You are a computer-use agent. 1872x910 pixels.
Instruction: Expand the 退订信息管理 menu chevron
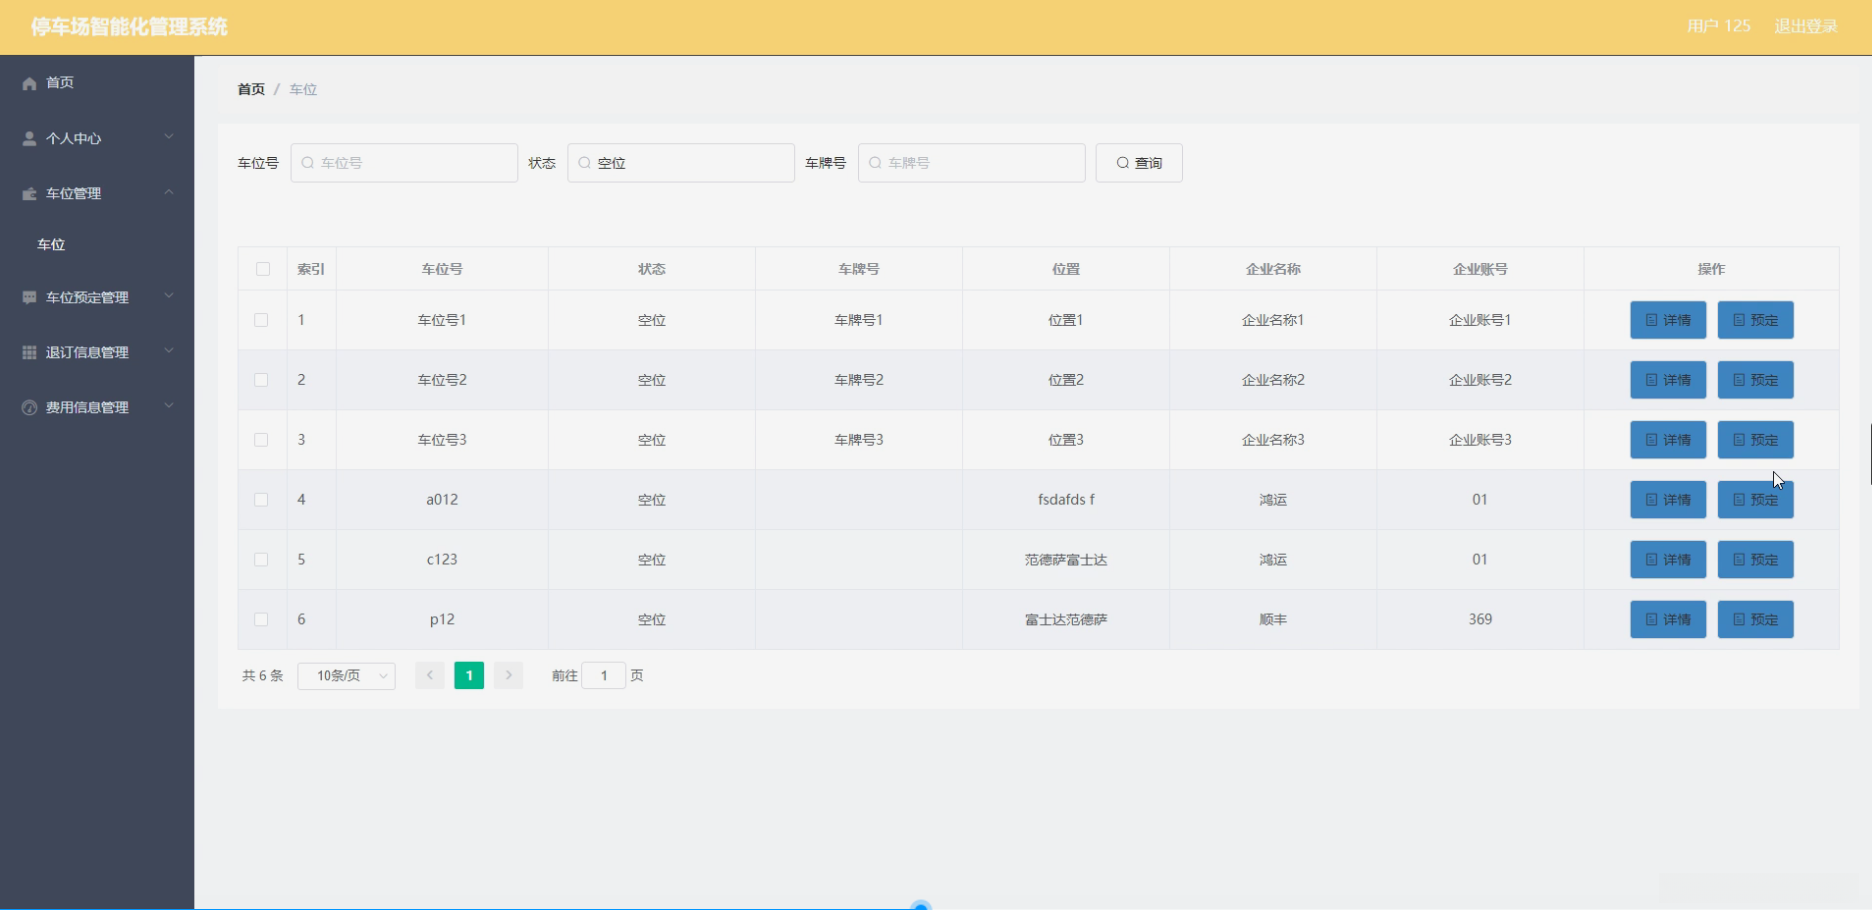169,351
